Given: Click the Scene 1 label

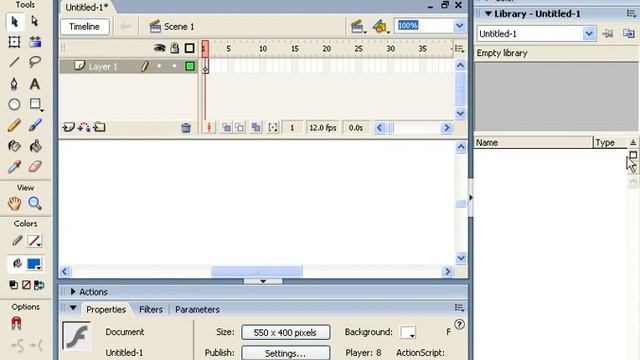Looking at the screenshot, I should coord(179,27).
